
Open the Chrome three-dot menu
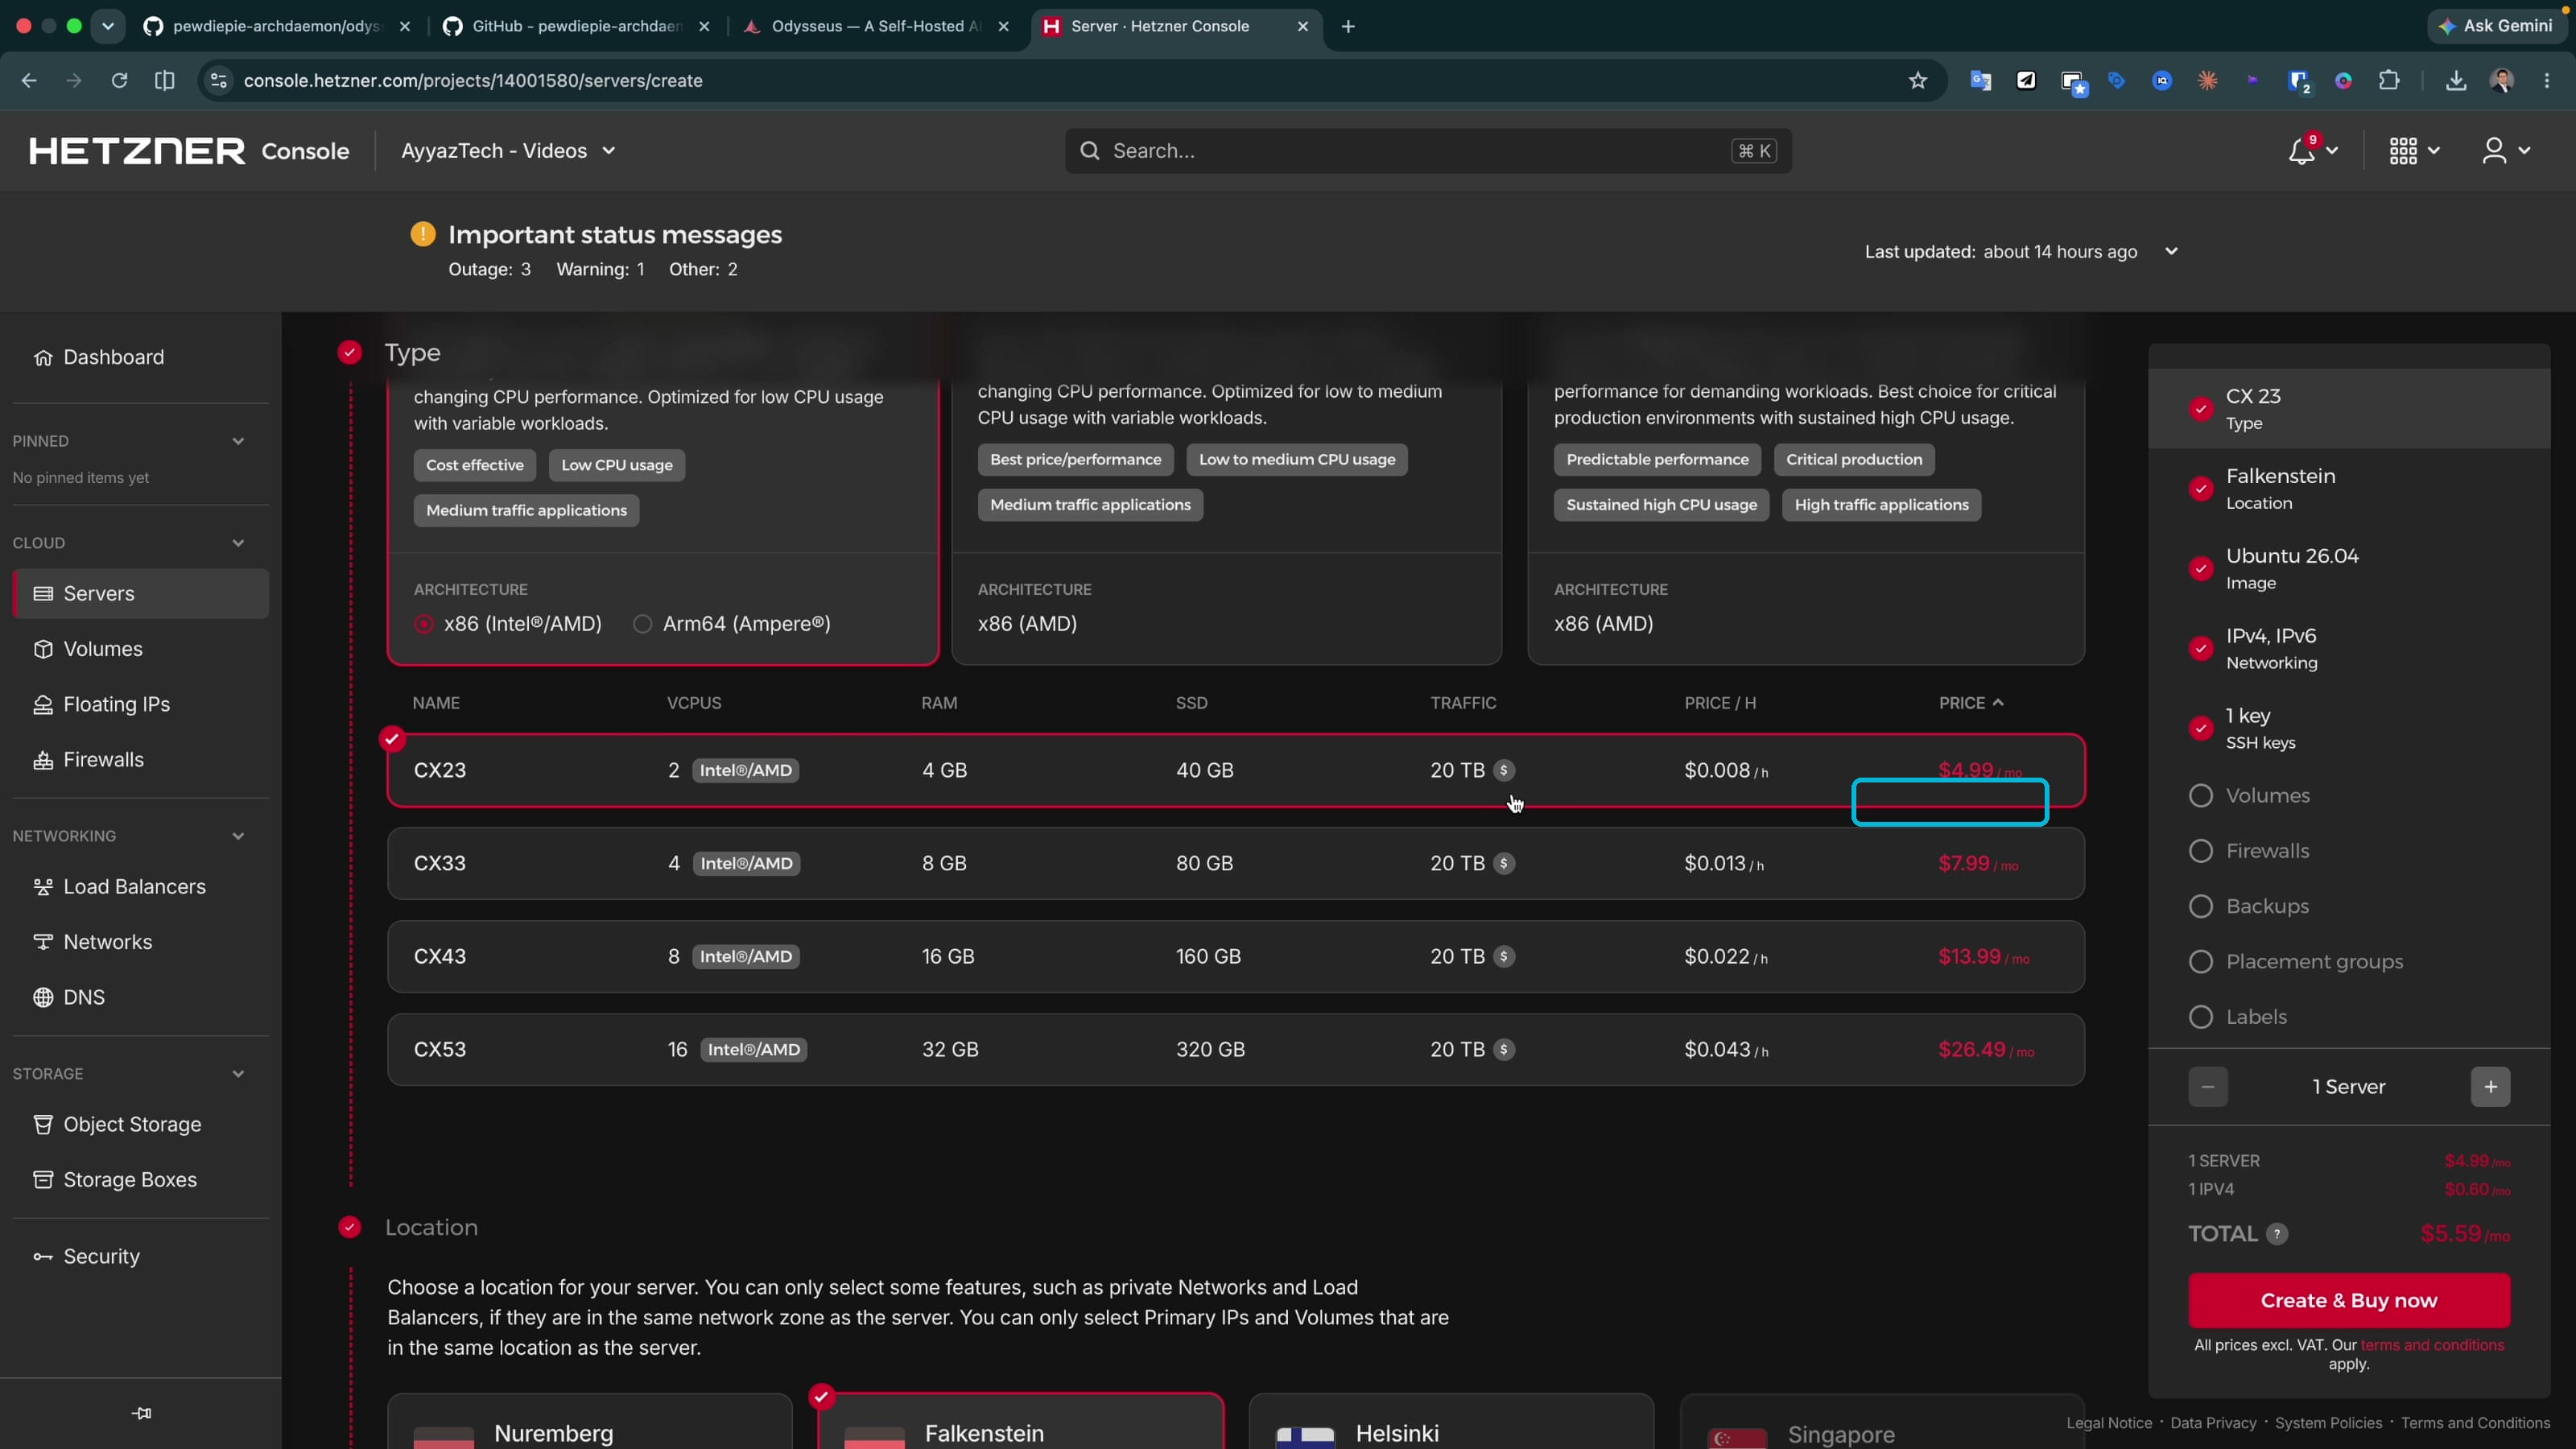coord(2547,81)
